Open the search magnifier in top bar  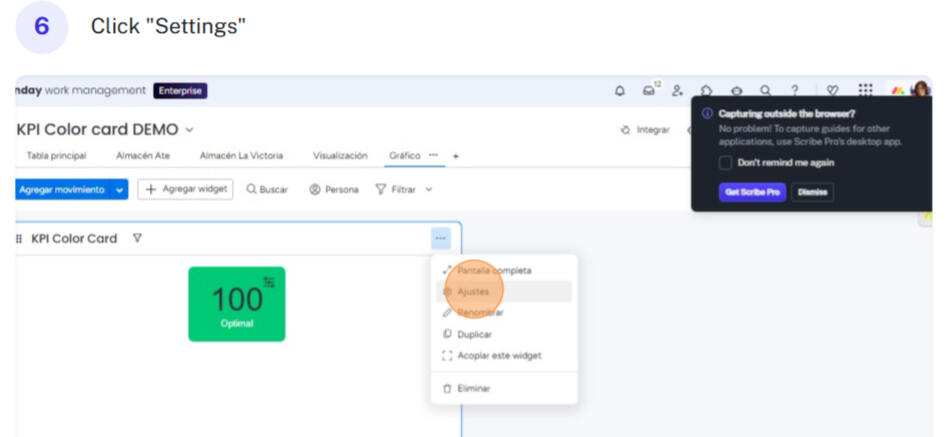tap(765, 91)
